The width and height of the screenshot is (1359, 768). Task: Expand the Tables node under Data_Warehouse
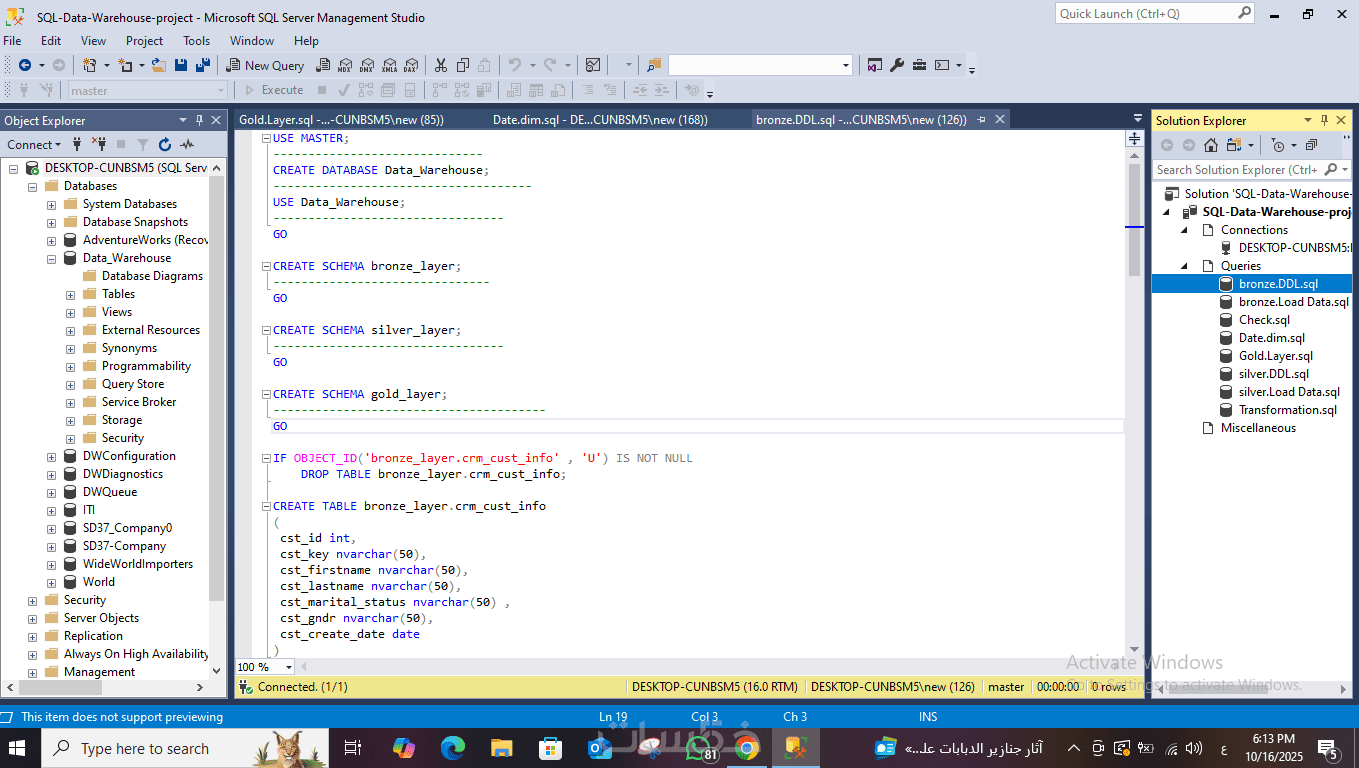[71, 295]
